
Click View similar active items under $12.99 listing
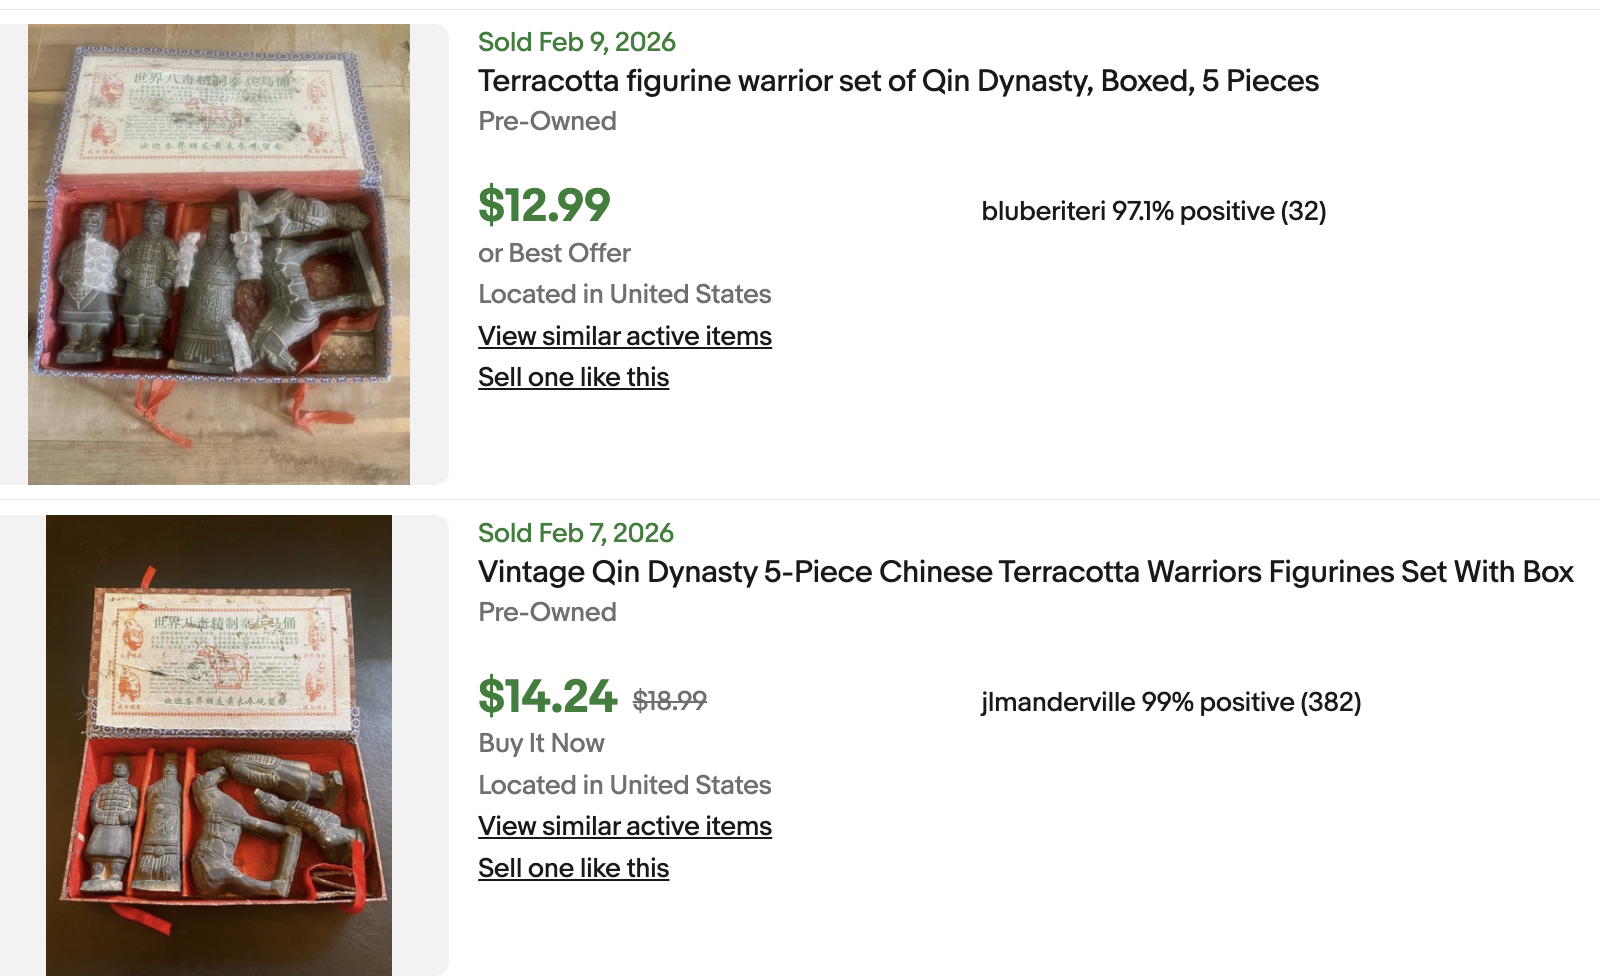coord(624,336)
